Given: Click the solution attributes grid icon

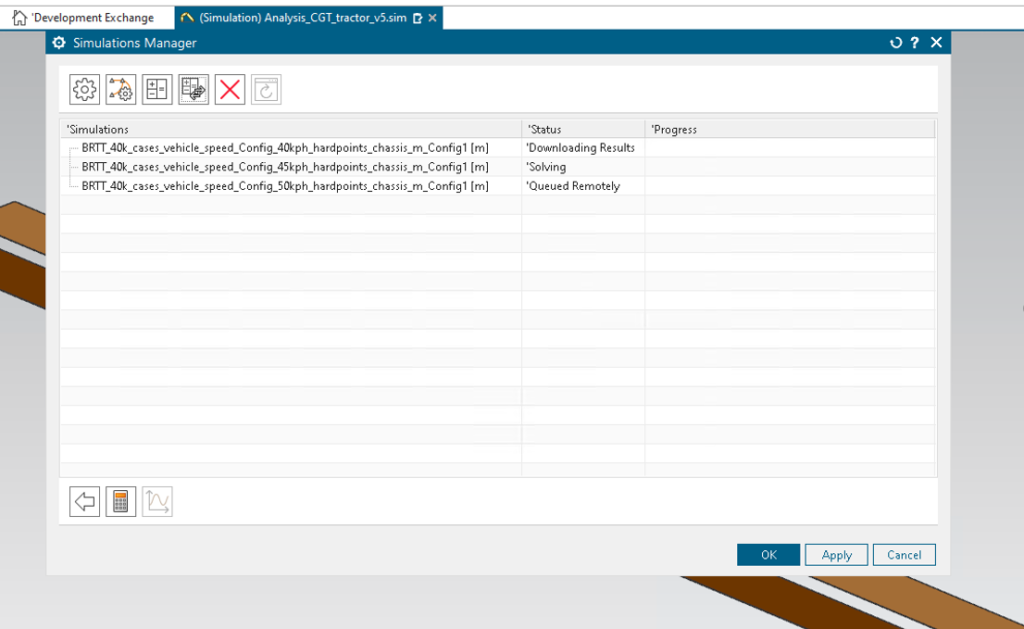Looking at the screenshot, I should pyautogui.click(x=157, y=89).
